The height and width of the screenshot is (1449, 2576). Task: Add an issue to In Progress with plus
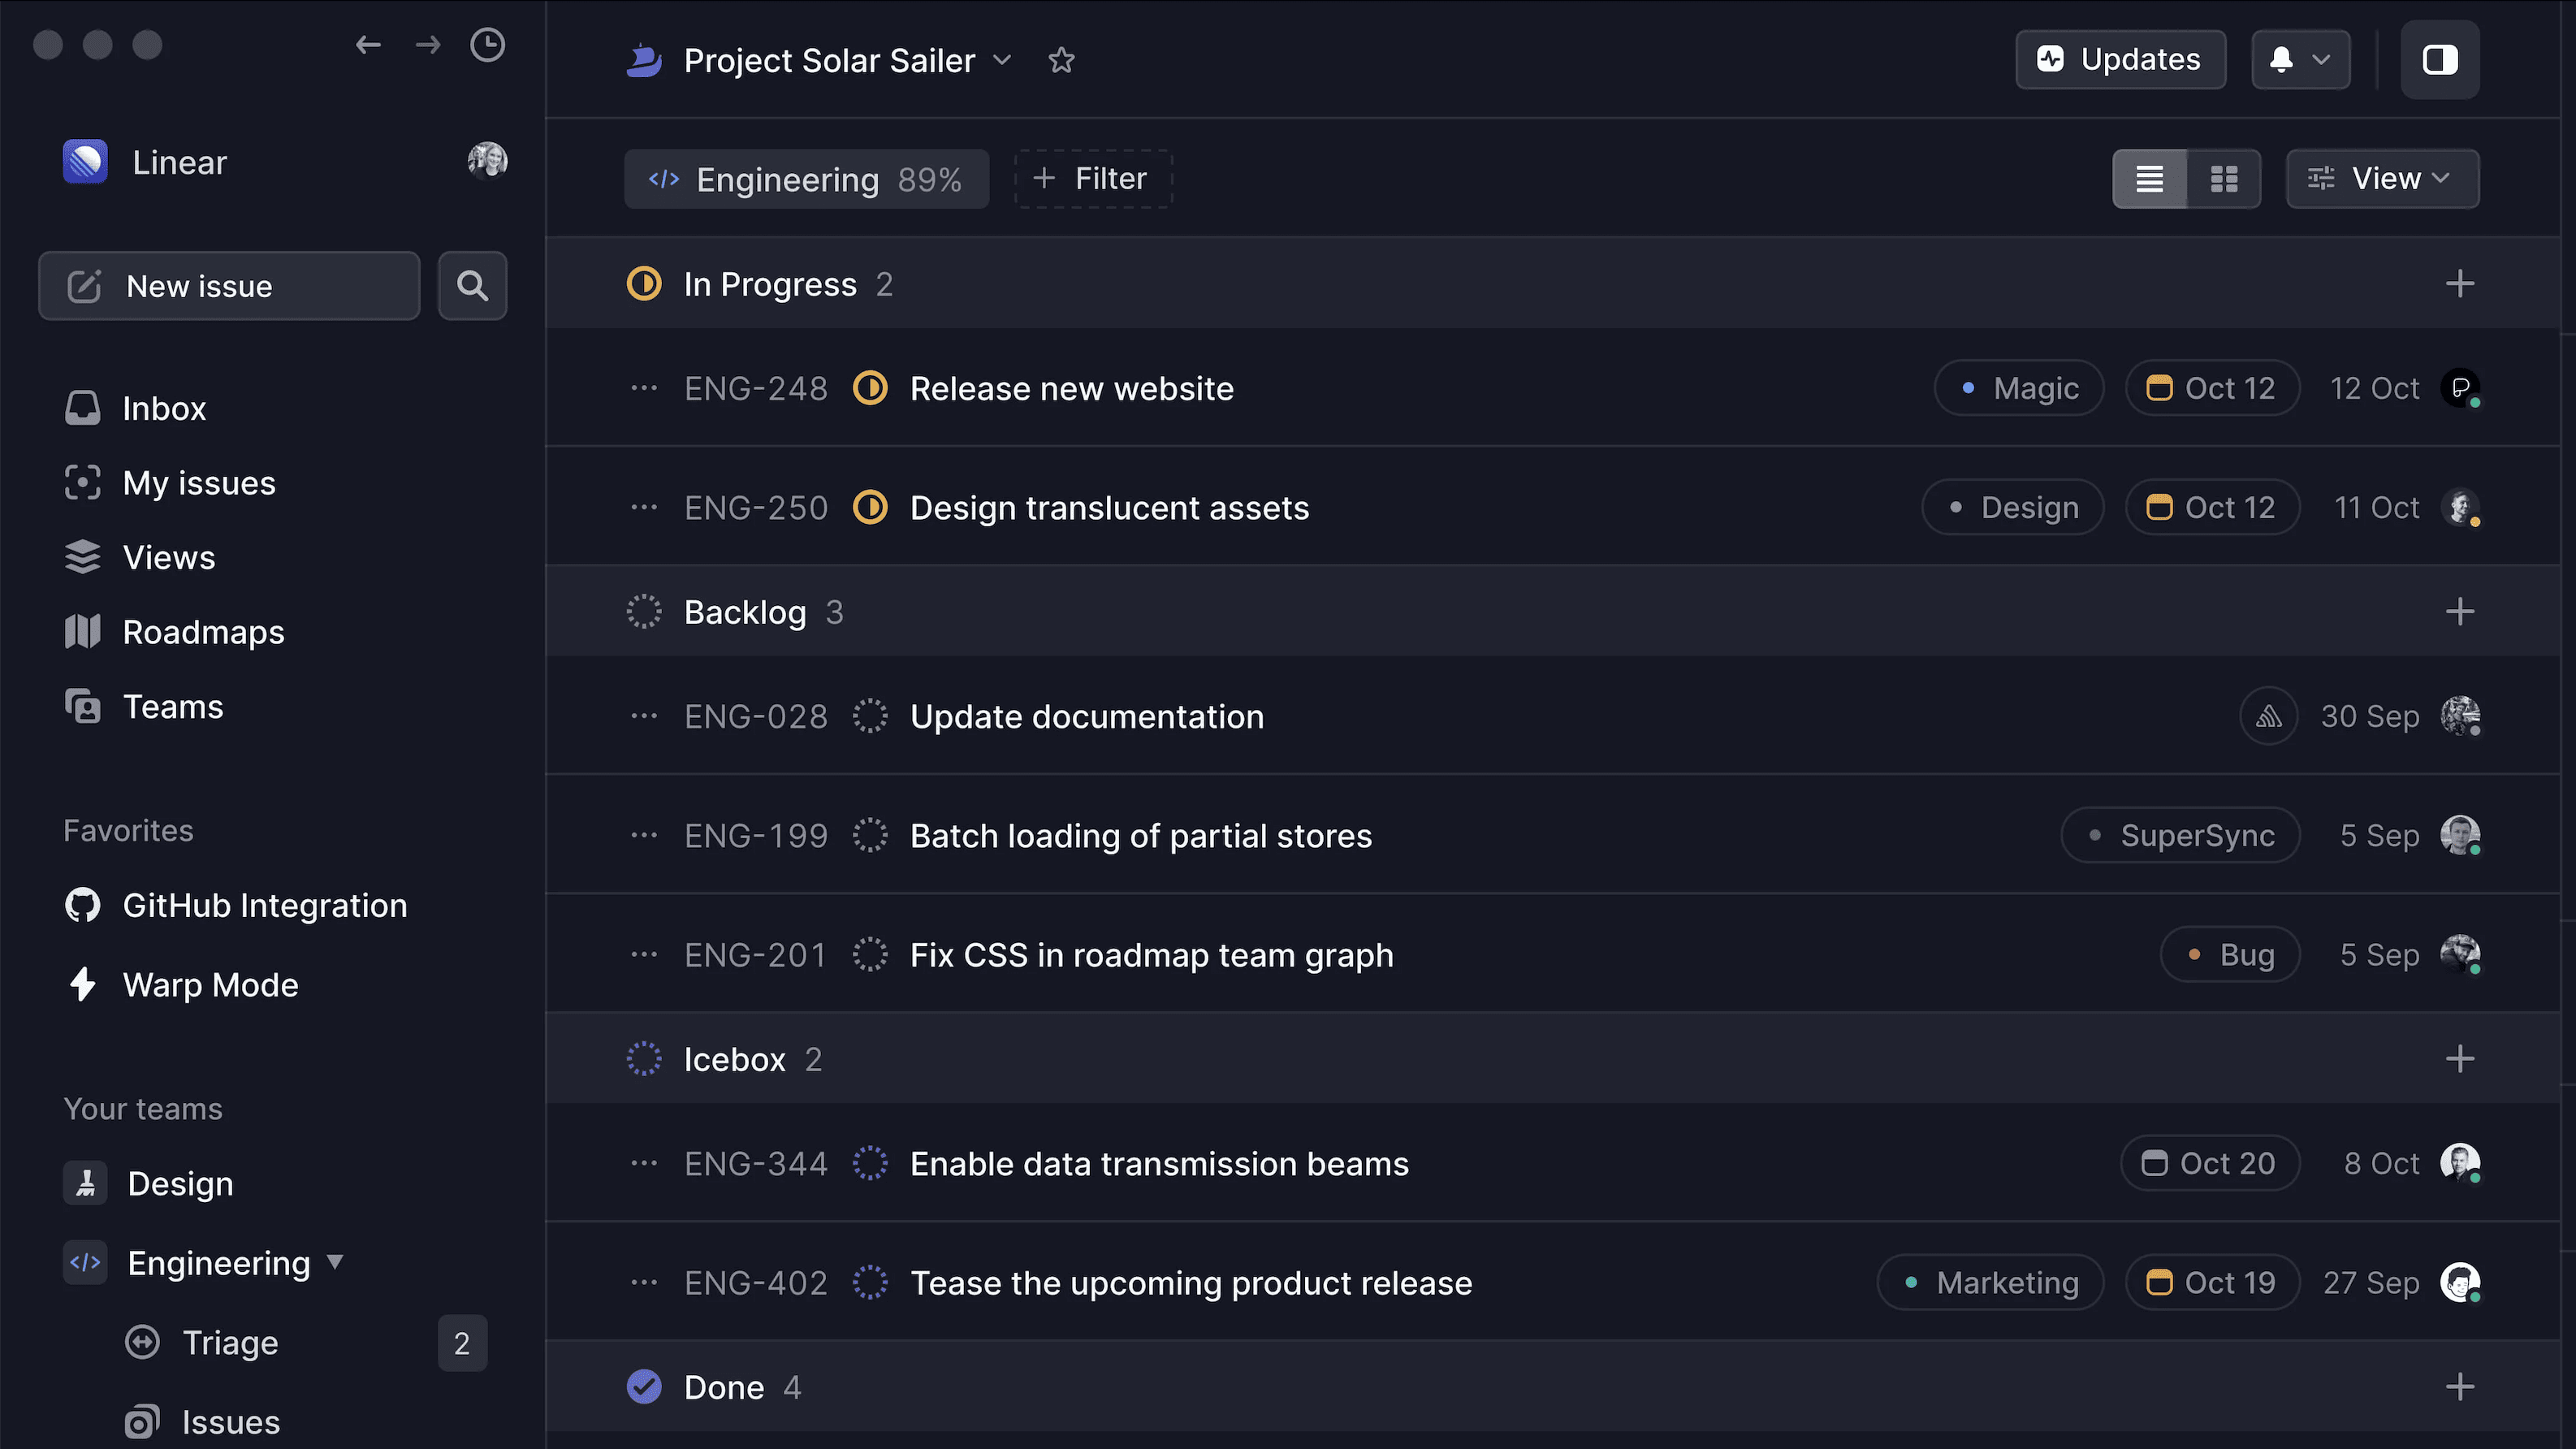(2460, 284)
